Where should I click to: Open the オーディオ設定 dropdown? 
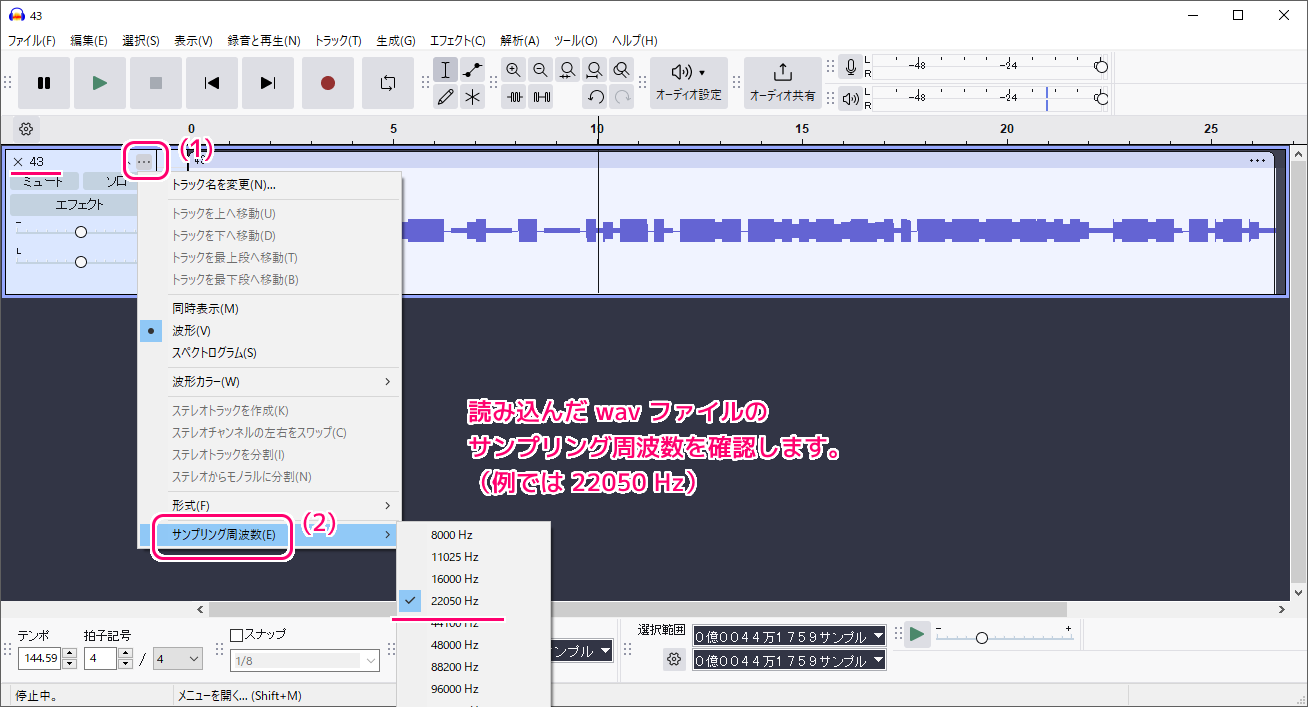[x=688, y=83]
